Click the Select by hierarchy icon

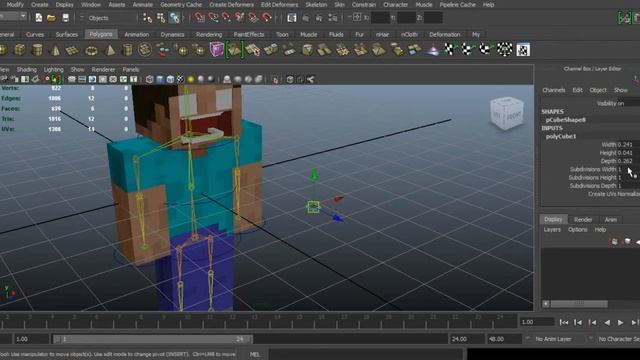(147, 18)
